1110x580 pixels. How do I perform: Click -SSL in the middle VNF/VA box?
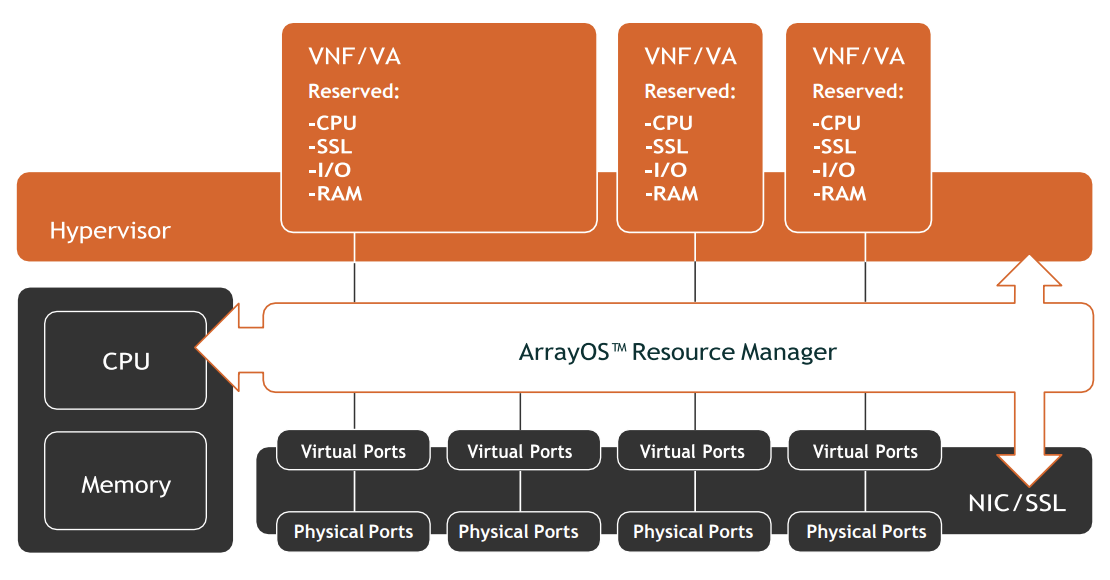666,147
